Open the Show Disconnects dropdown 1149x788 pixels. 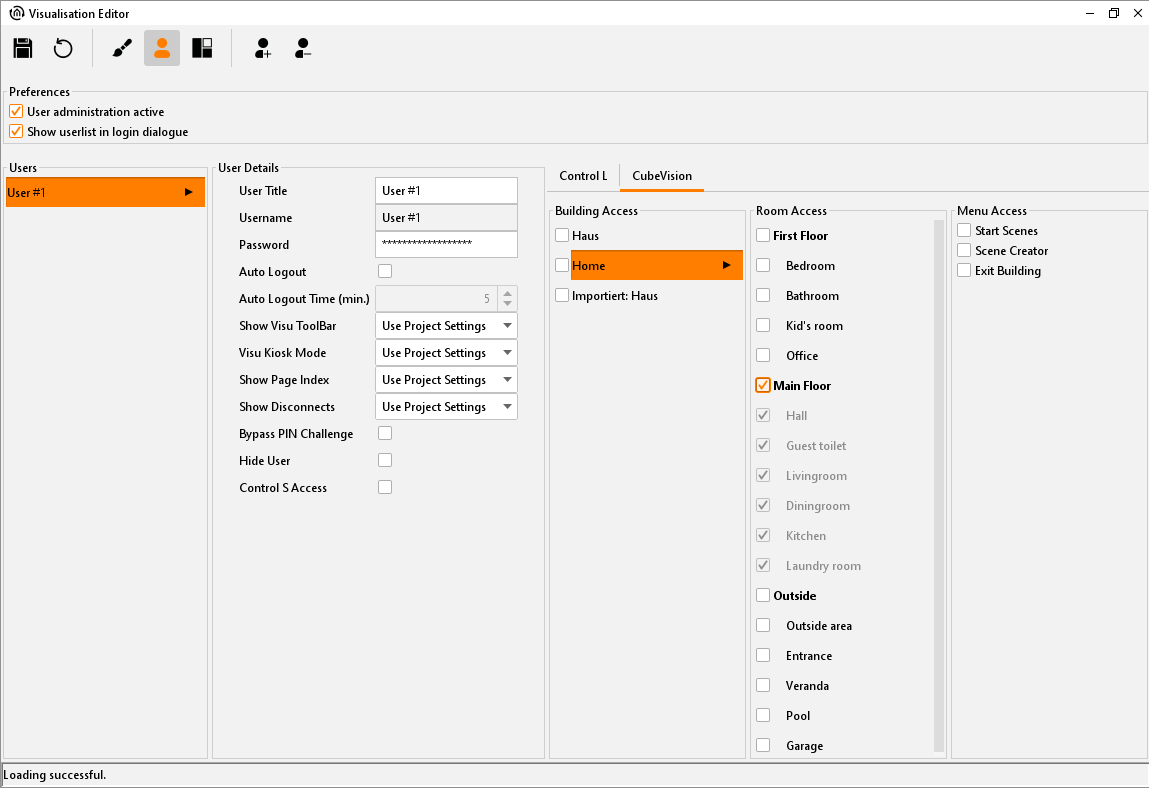[x=446, y=407]
